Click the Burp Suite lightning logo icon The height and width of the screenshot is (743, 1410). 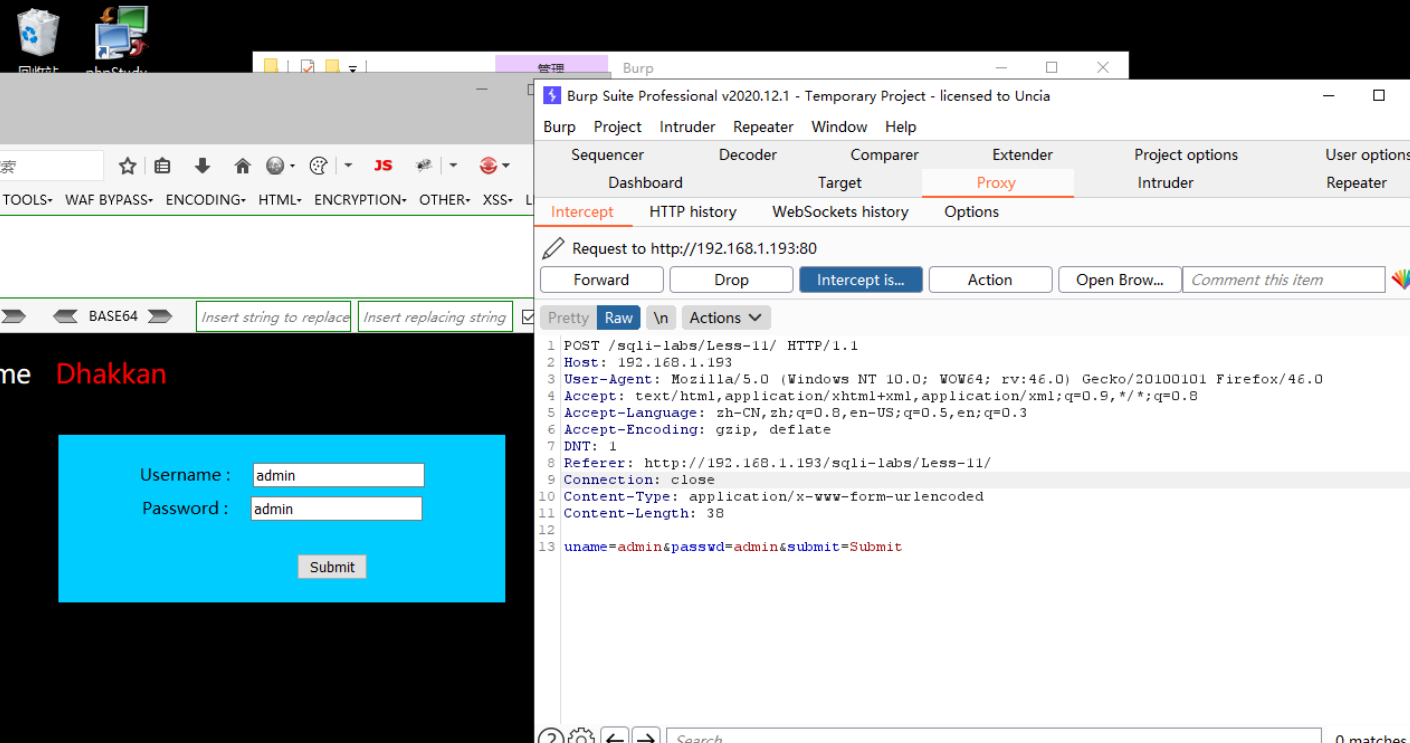(x=552, y=96)
